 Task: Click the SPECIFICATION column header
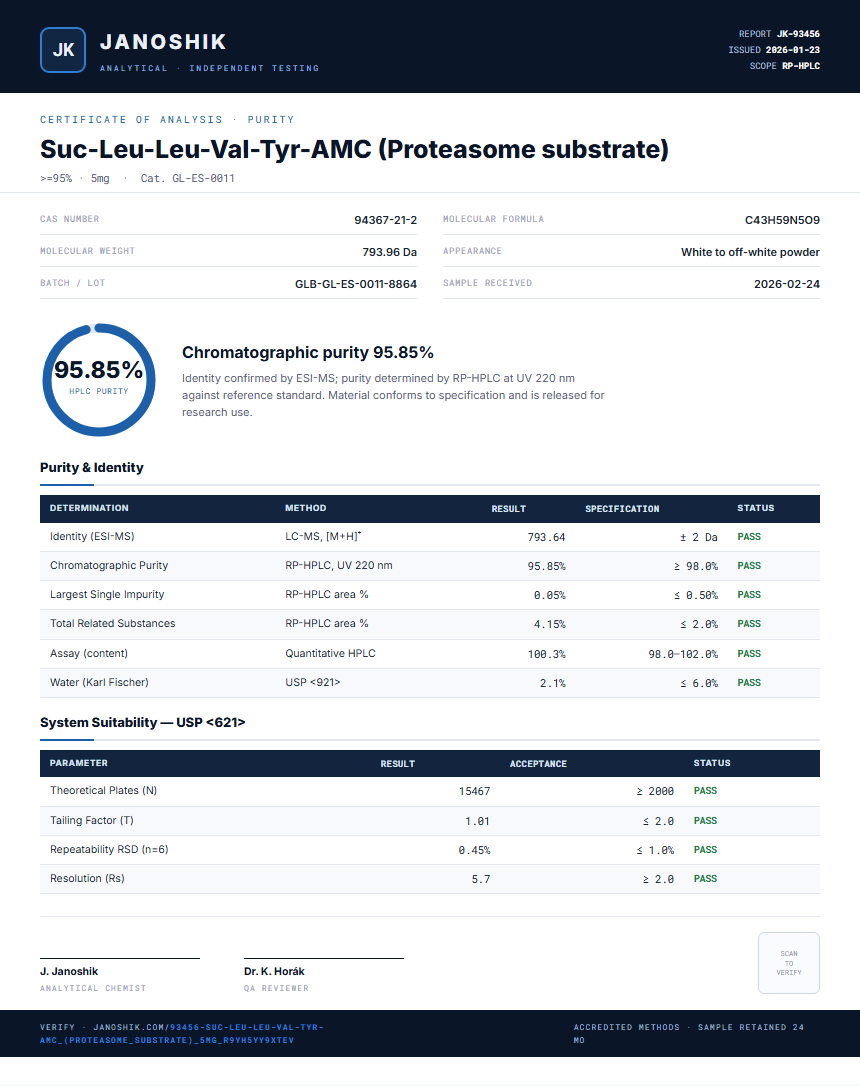pos(622,508)
